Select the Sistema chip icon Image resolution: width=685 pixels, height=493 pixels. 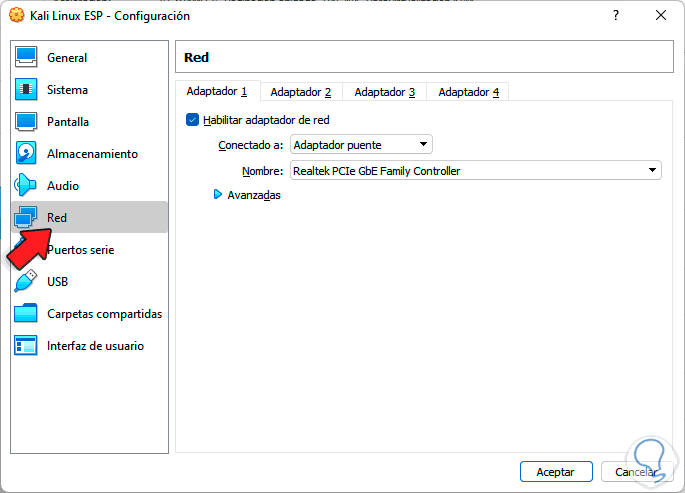click(27, 90)
